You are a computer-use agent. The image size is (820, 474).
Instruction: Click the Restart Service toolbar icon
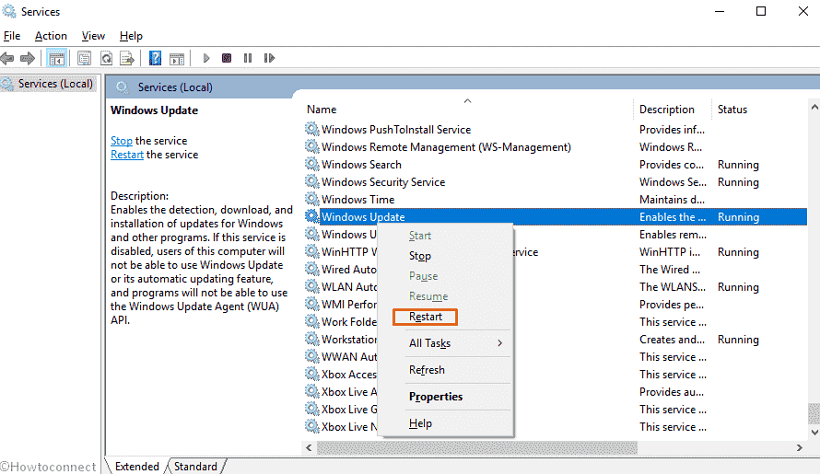[x=269, y=58]
